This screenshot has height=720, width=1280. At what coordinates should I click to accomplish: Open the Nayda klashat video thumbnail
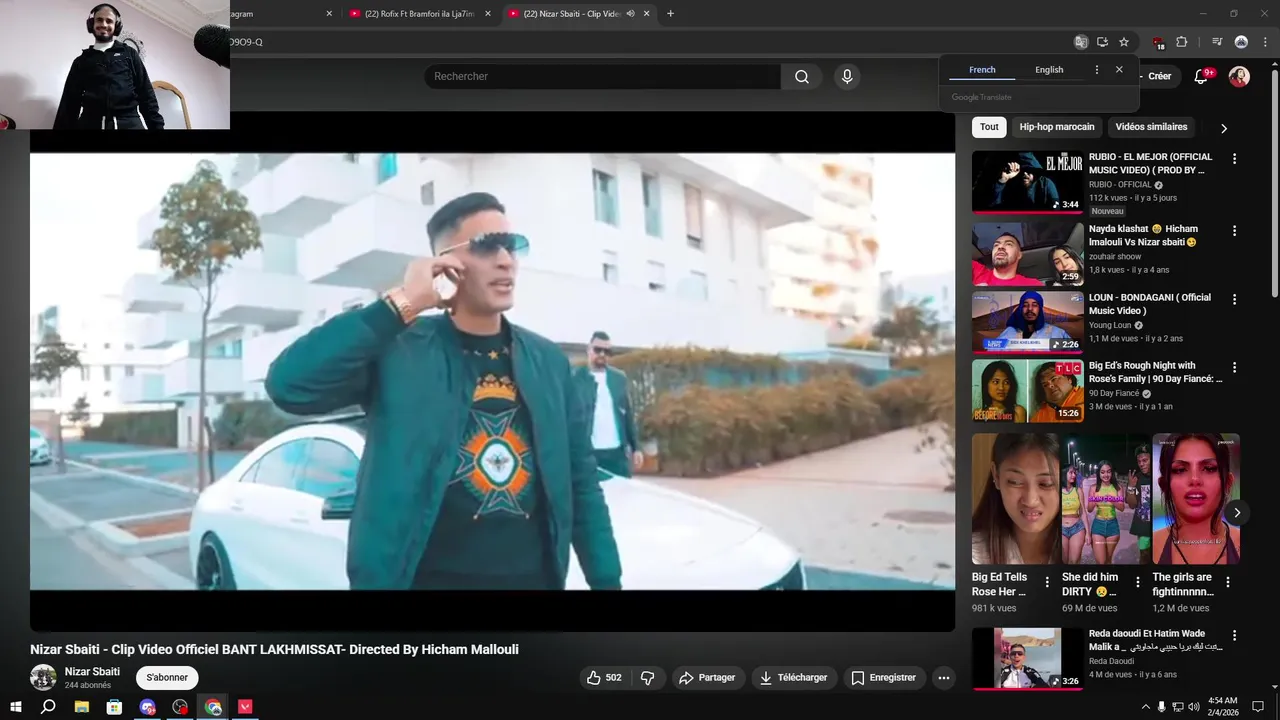click(1027, 254)
